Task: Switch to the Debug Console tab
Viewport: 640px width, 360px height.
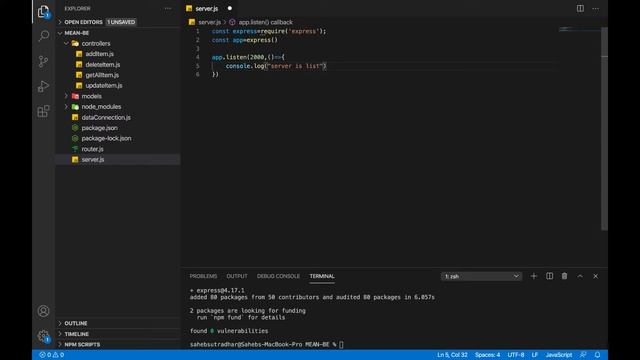Action: (x=278, y=276)
